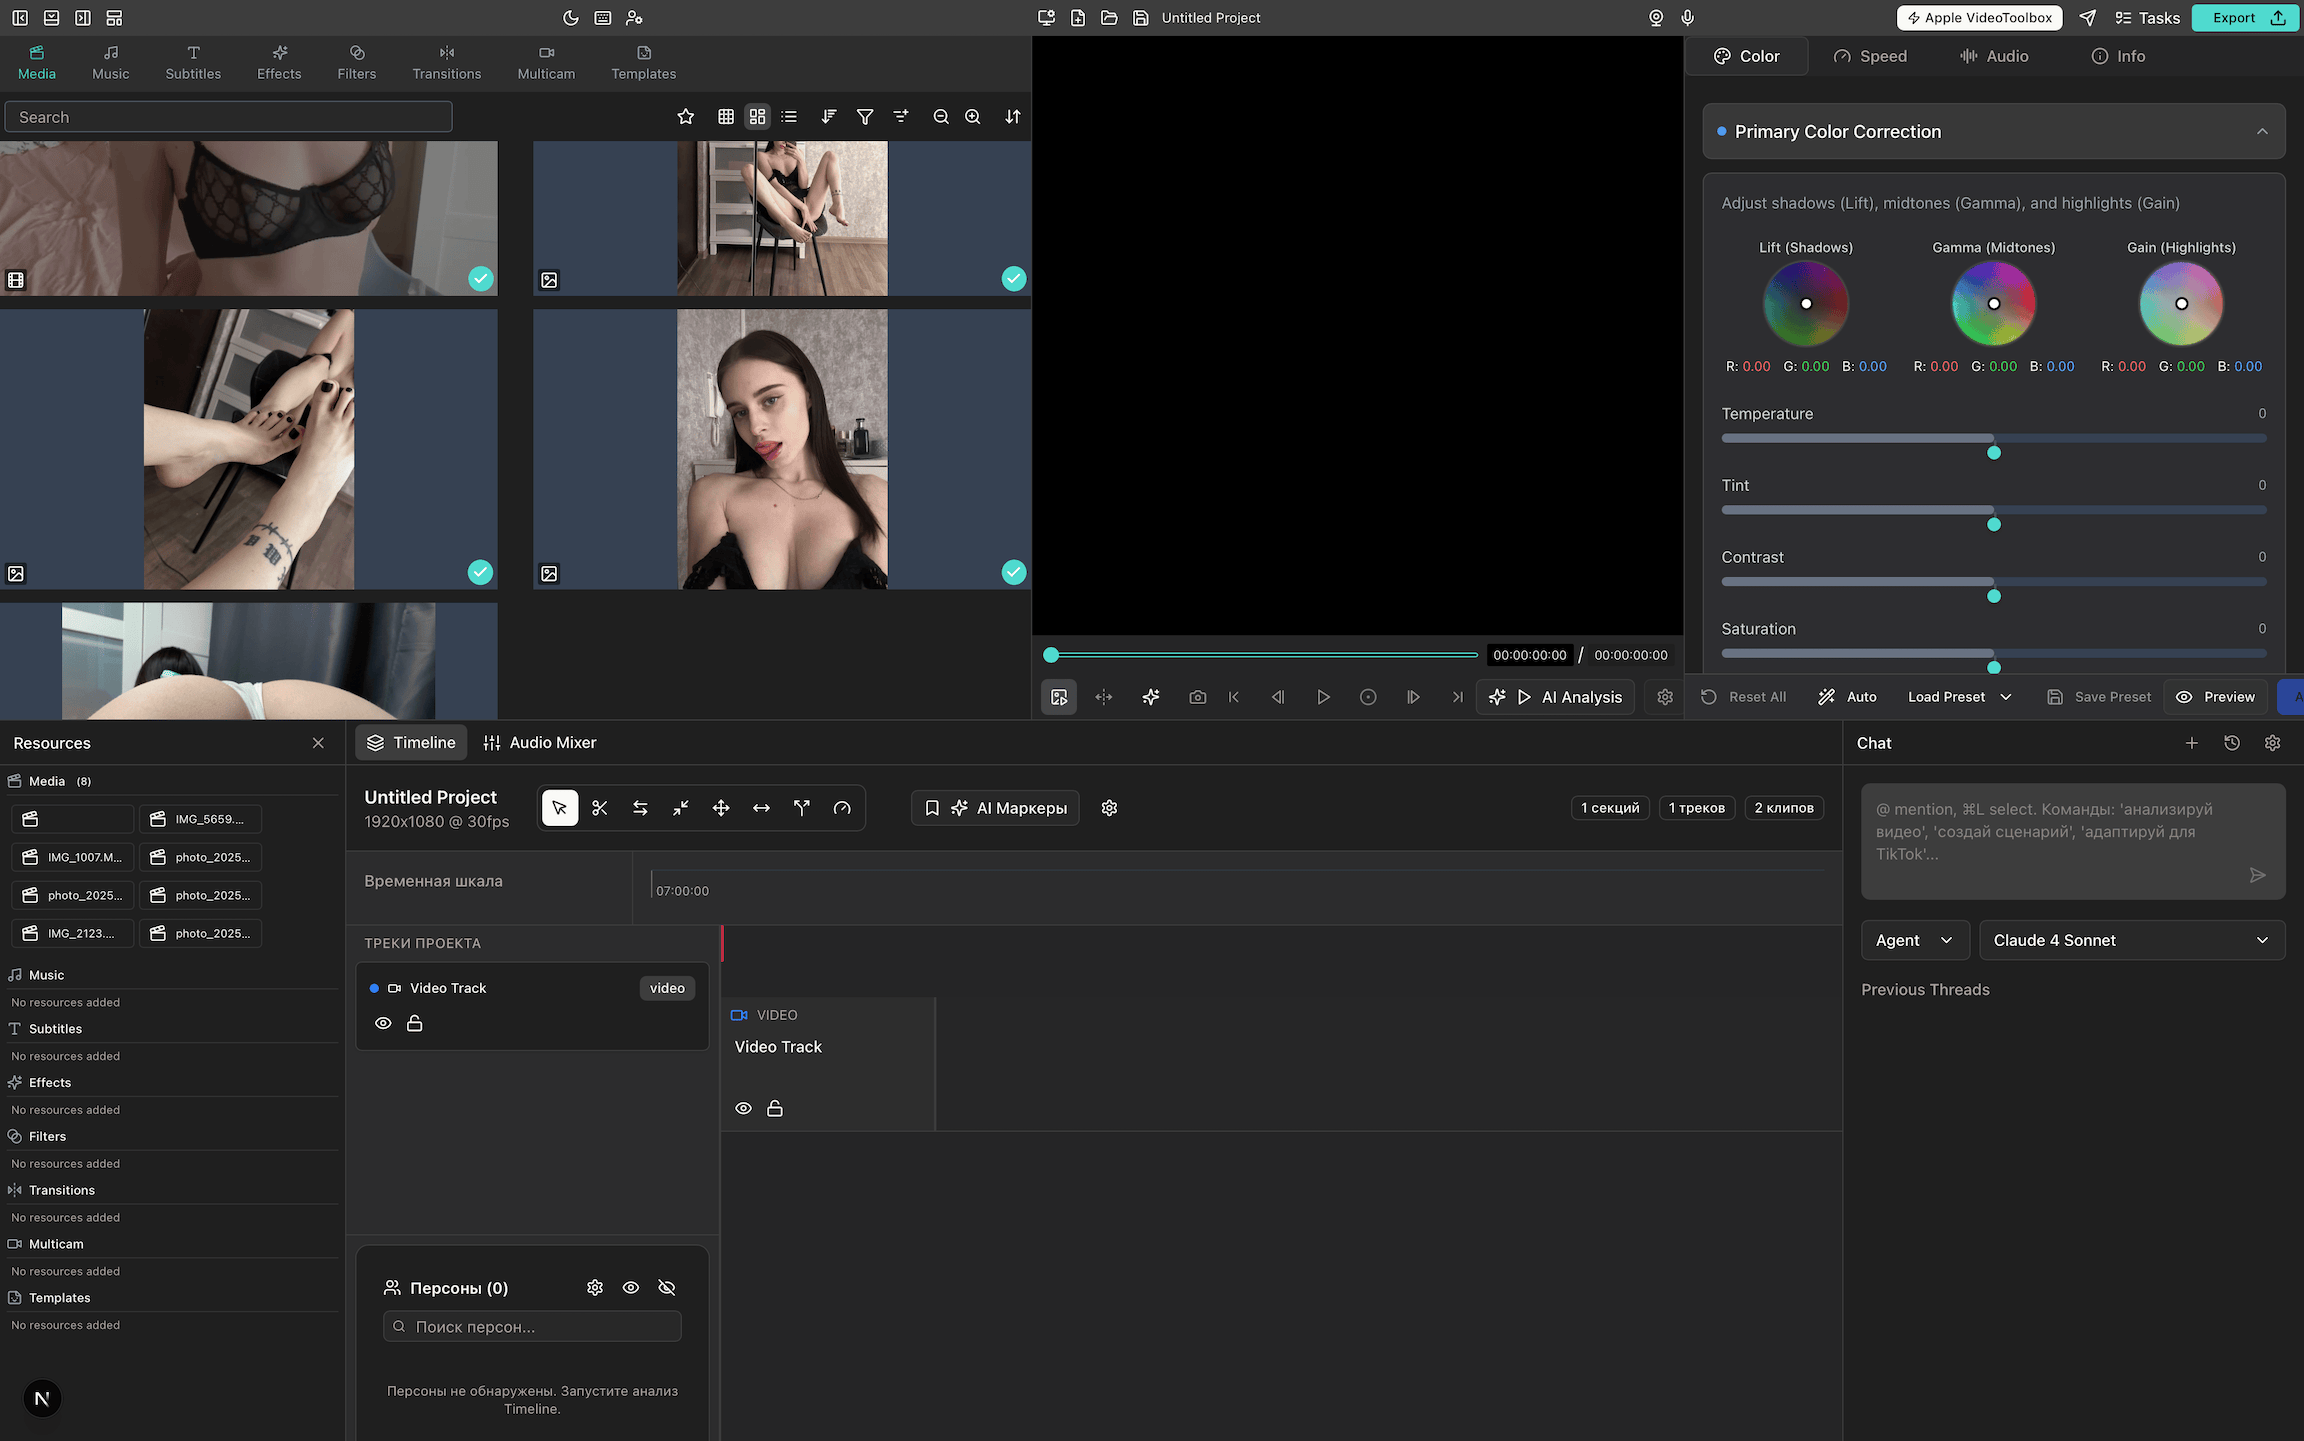Open the Claude 4 Sonnet model dropdown
Viewport: 2304px width, 1441px height.
point(2131,940)
